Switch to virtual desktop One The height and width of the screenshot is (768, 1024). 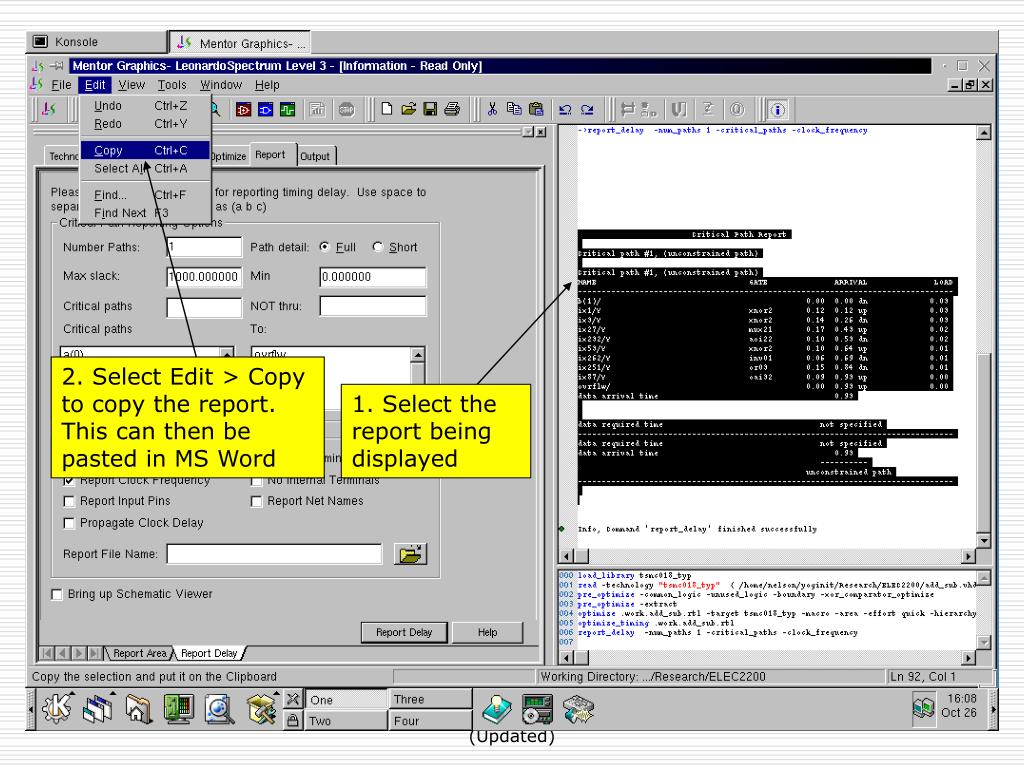tap(346, 700)
